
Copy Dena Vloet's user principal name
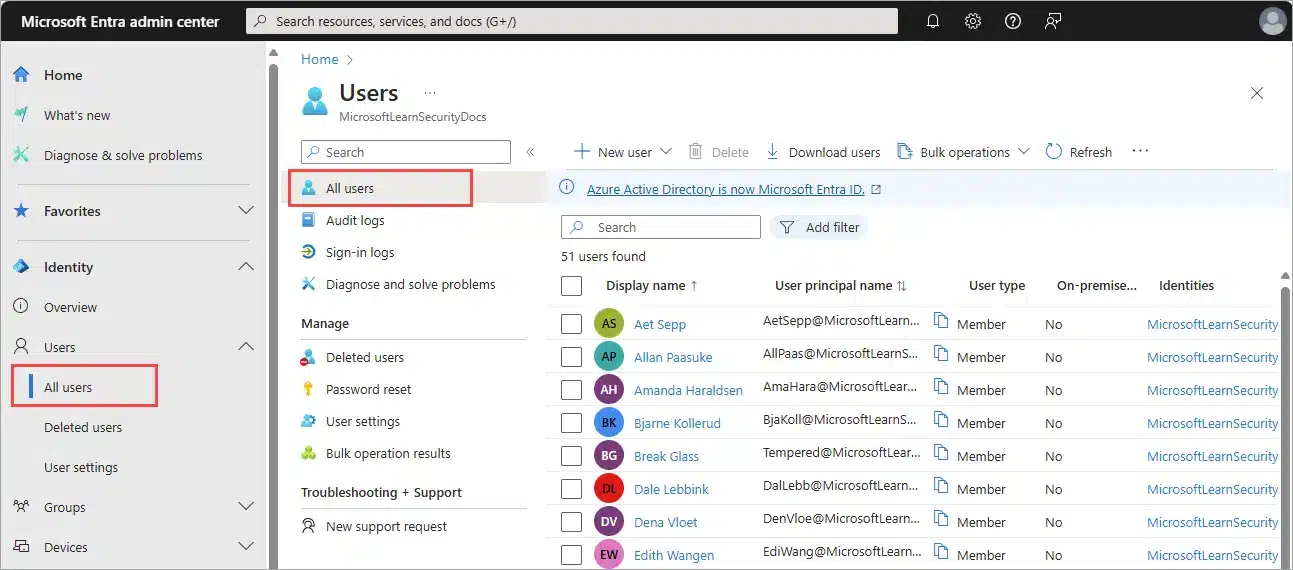click(940, 519)
